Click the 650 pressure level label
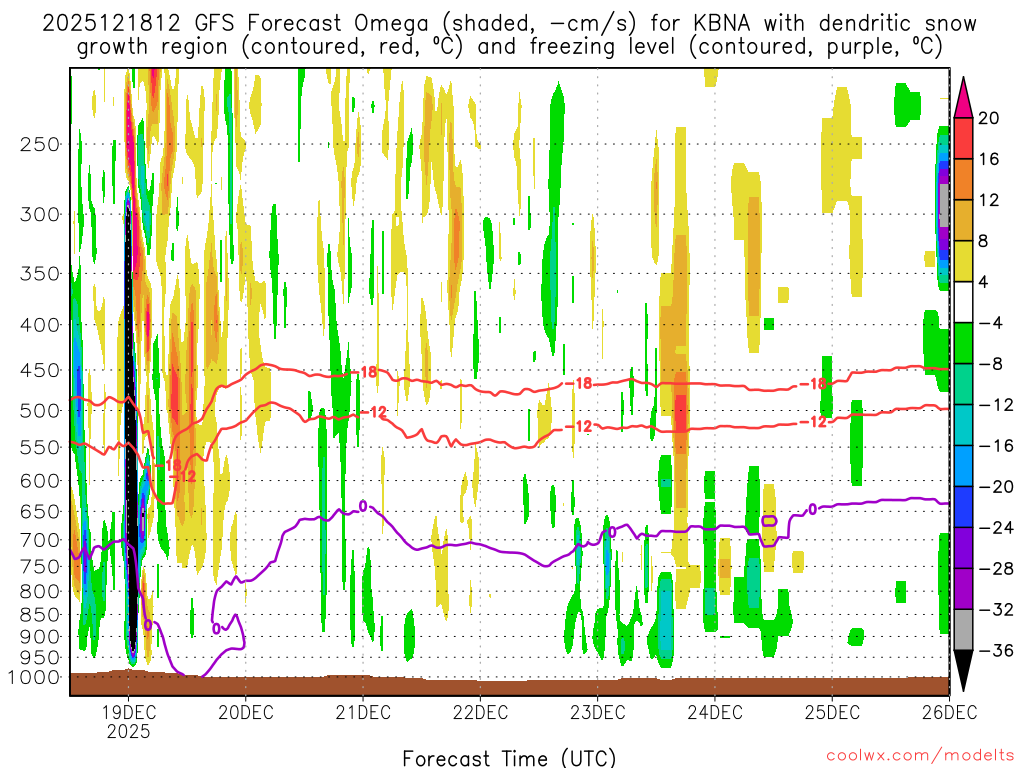 click(40, 511)
